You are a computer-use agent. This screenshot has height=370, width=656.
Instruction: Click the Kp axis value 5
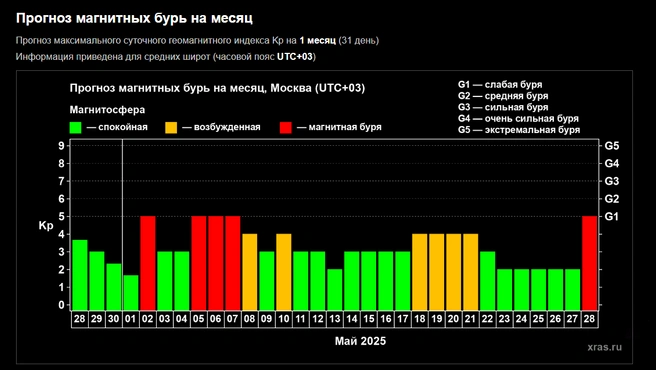click(62, 216)
